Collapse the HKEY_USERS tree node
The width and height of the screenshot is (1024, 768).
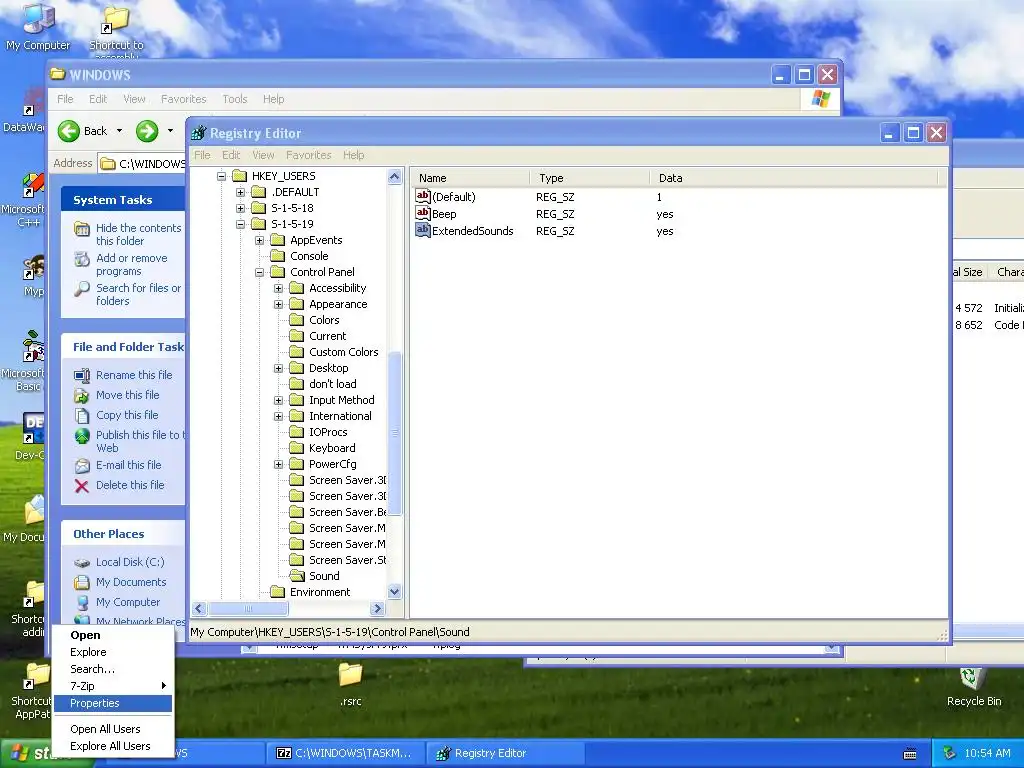pyautogui.click(x=221, y=176)
